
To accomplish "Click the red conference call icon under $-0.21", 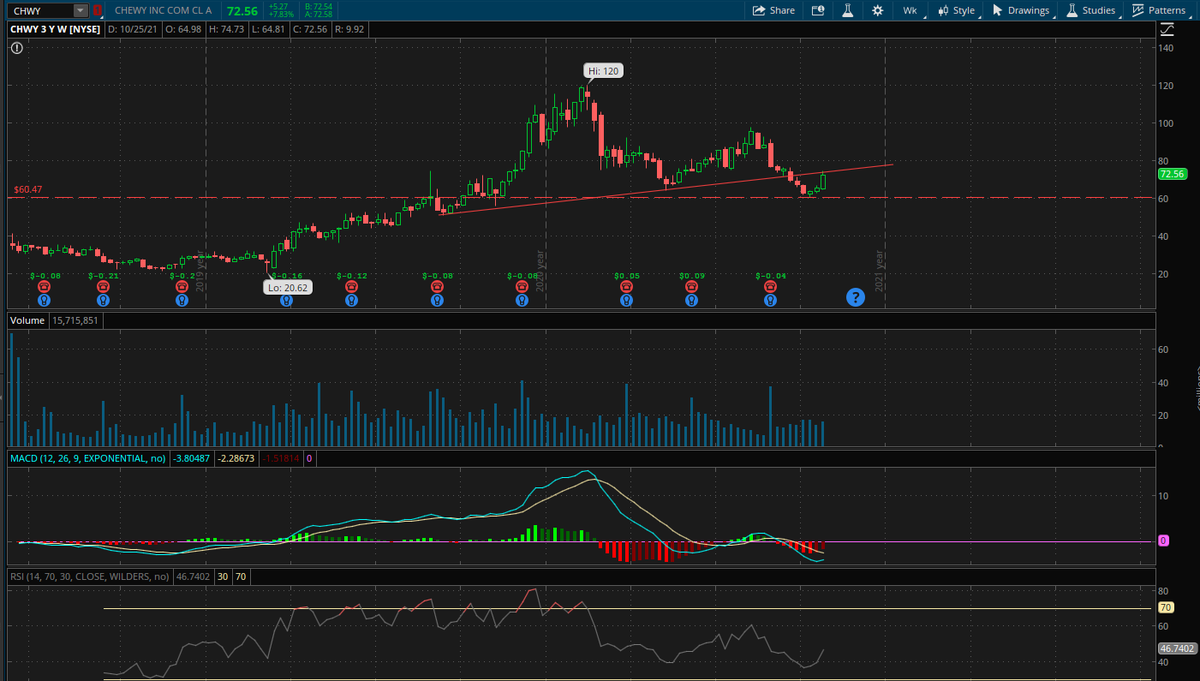I will [102, 286].
